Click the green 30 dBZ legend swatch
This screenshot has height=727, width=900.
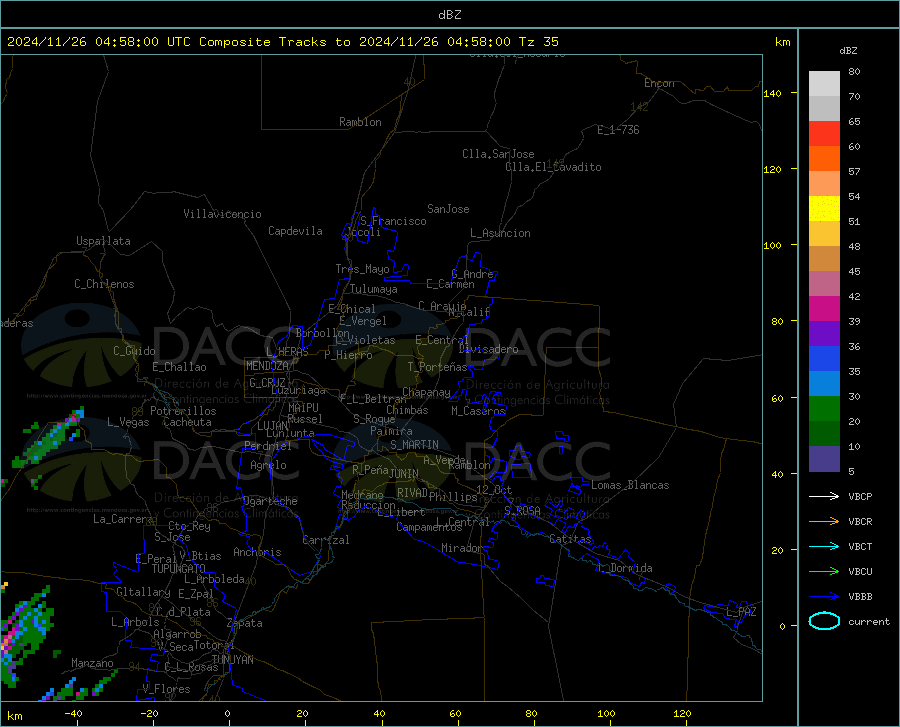tap(824, 409)
